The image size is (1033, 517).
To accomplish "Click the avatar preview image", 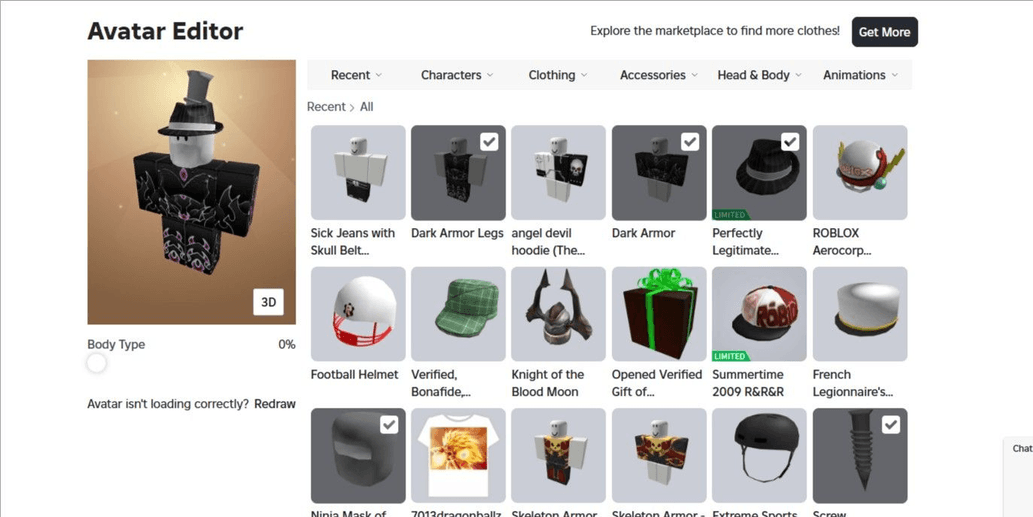I will 192,192.
